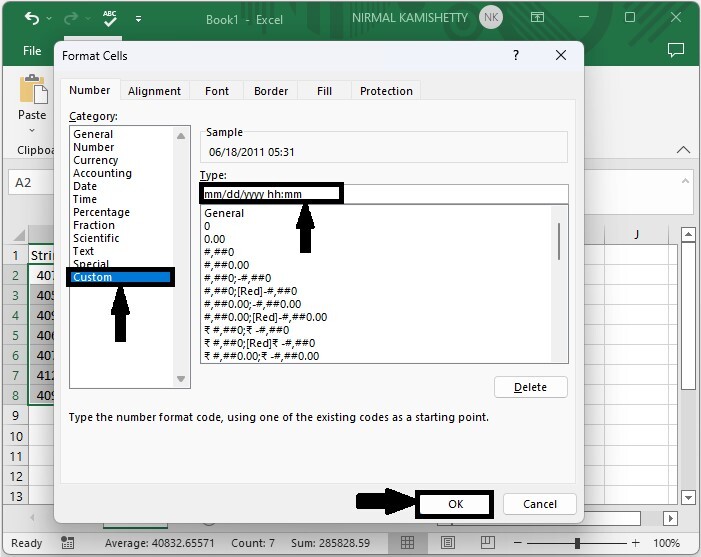Click the Redo arrow in title bar
Screen dimensions: 701x557
[71, 18]
